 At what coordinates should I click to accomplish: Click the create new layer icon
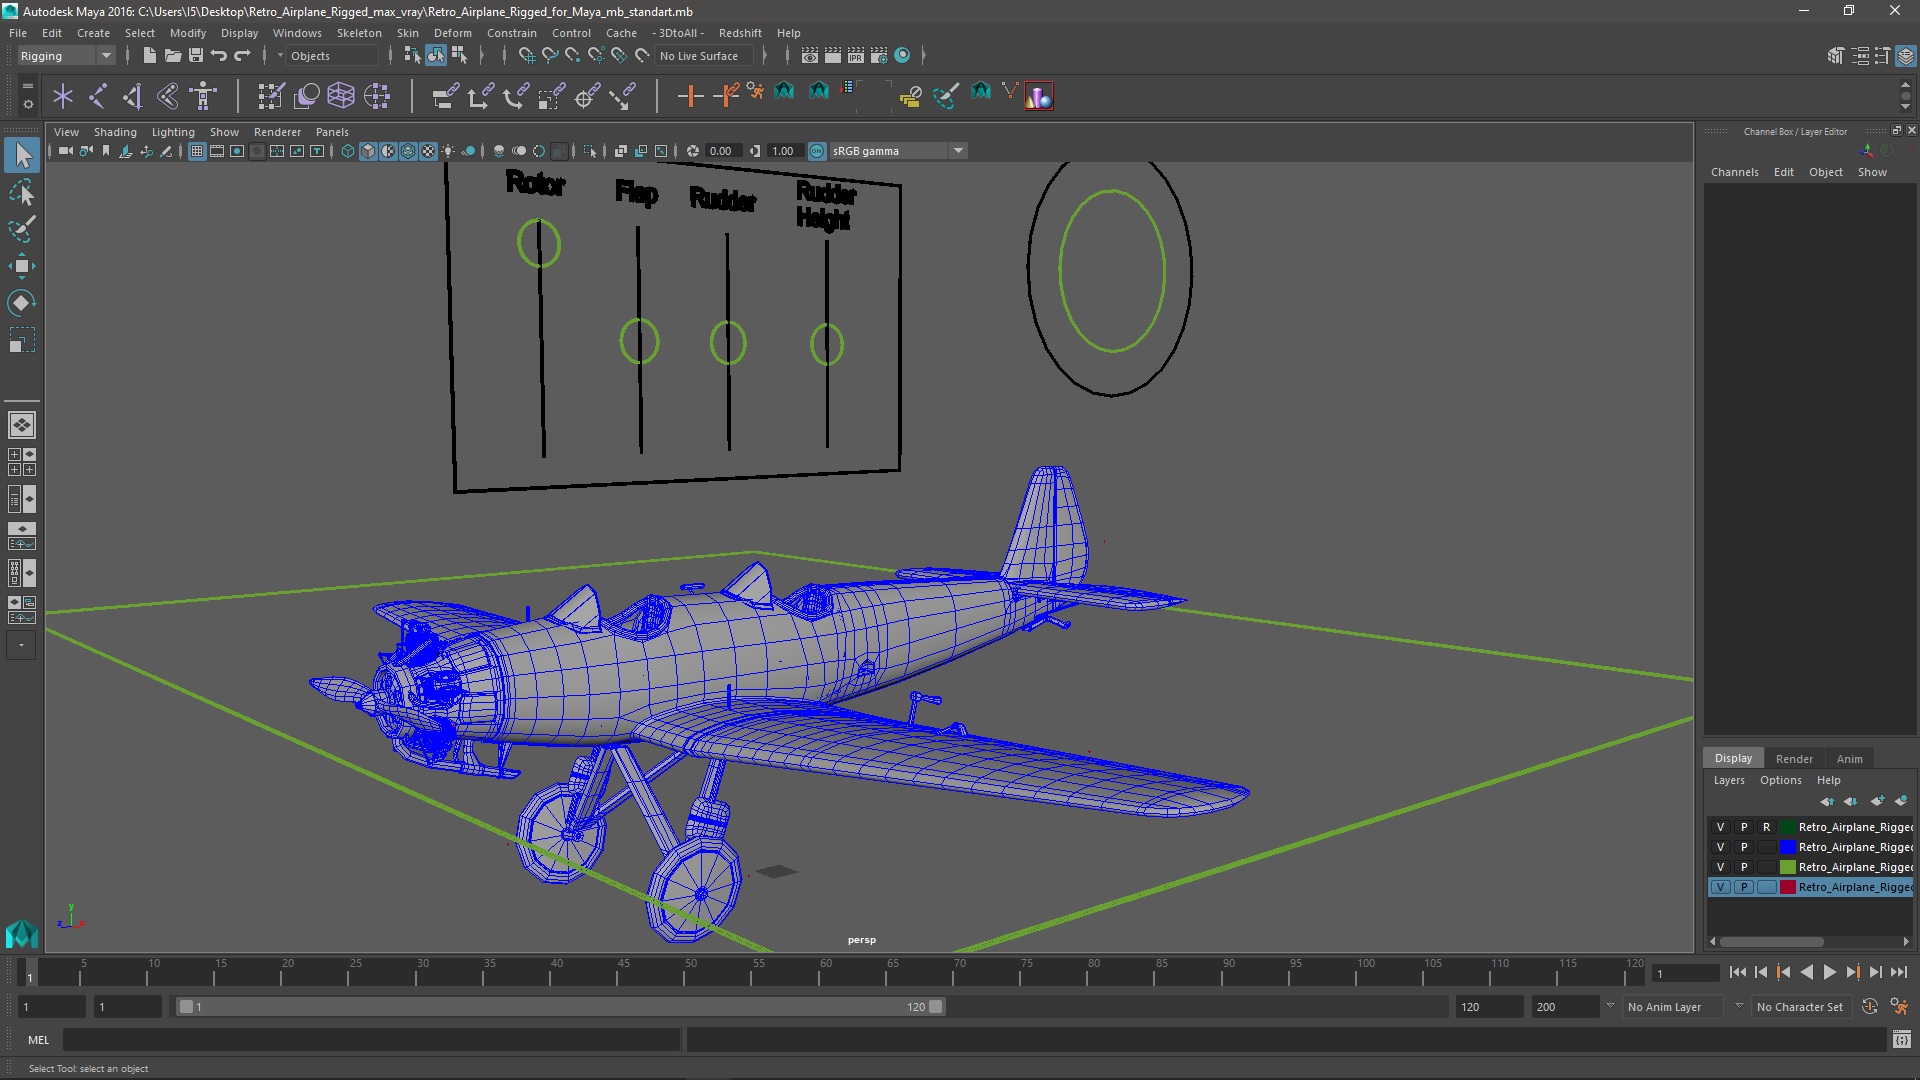tap(1878, 801)
